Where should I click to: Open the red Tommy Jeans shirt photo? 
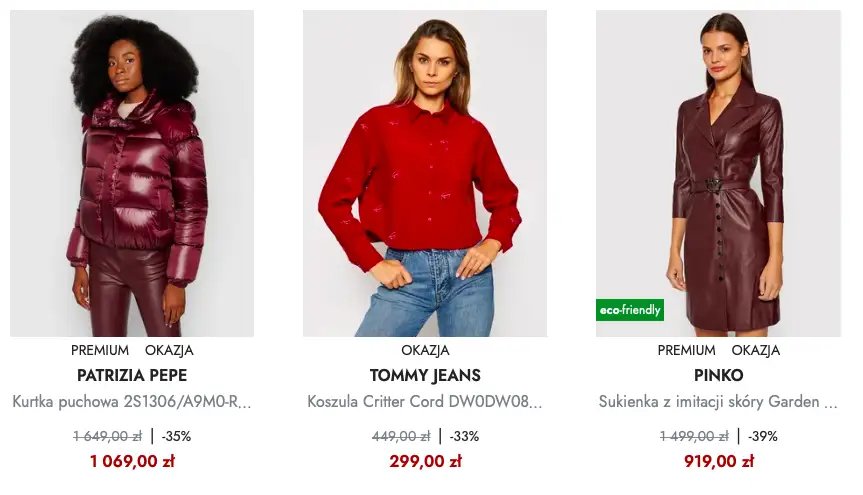pyautogui.click(x=425, y=173)
